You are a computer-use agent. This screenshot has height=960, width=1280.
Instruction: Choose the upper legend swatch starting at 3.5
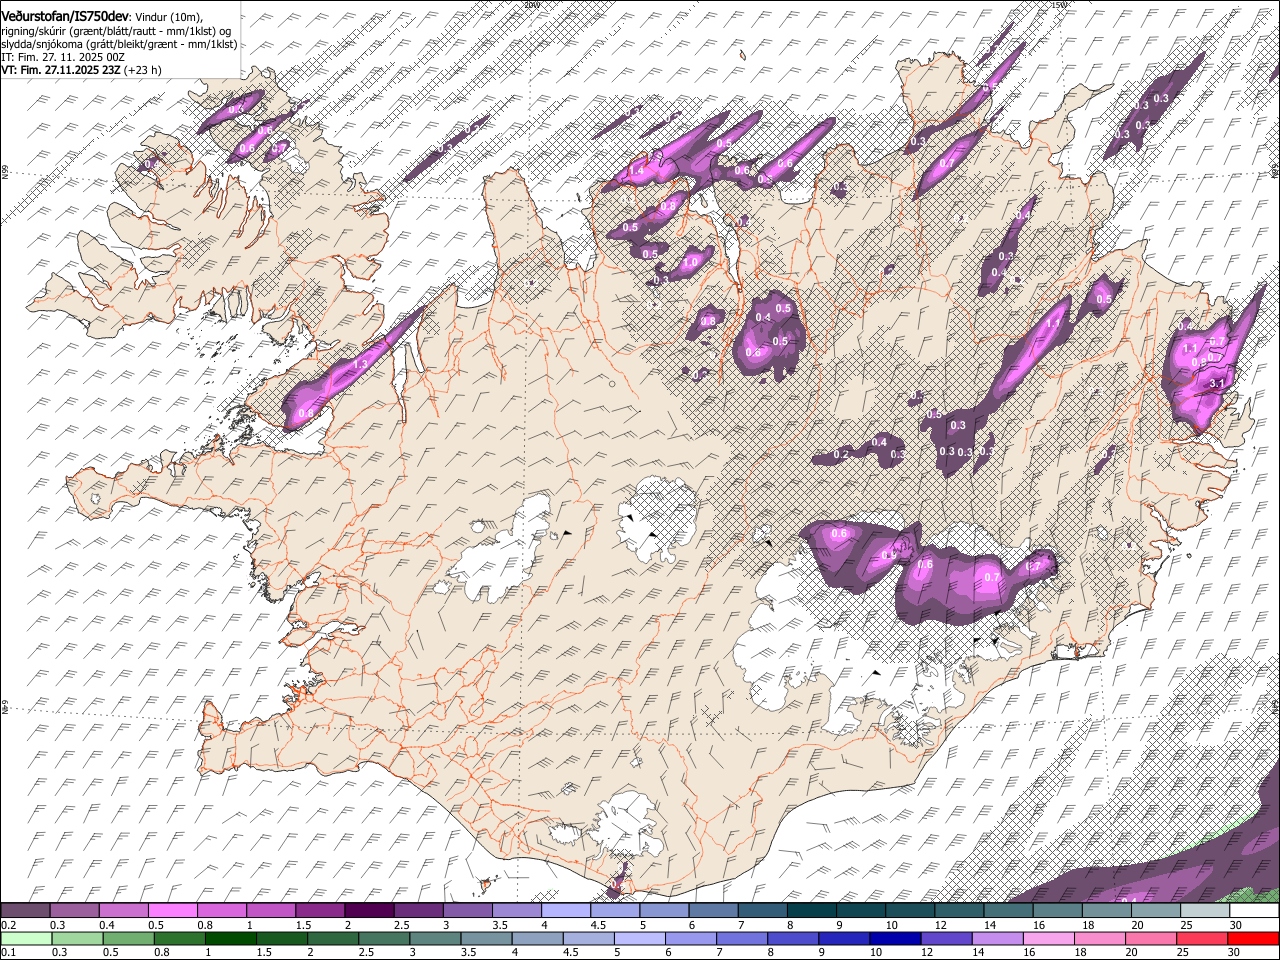(x=516, y=911)
